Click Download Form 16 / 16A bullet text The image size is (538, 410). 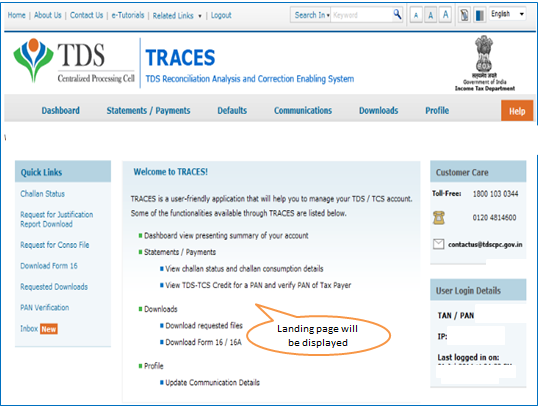click(203, 342)
